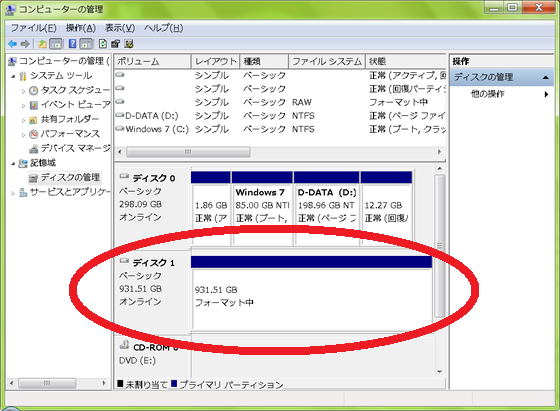The height and width of the screenshot is (411, 560).
Task: Maximize the コンピューターの管理 window
Action: (x=513, y=7)
